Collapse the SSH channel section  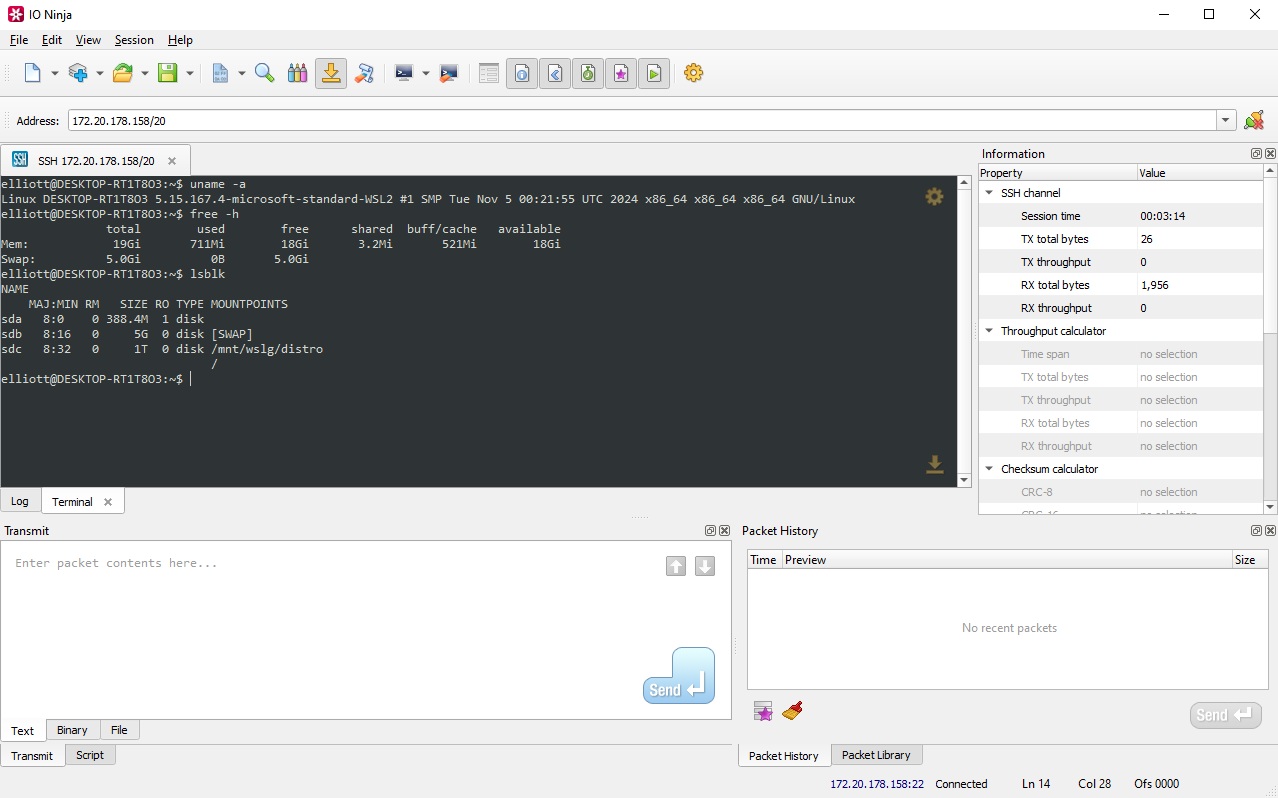coord(989,193)
